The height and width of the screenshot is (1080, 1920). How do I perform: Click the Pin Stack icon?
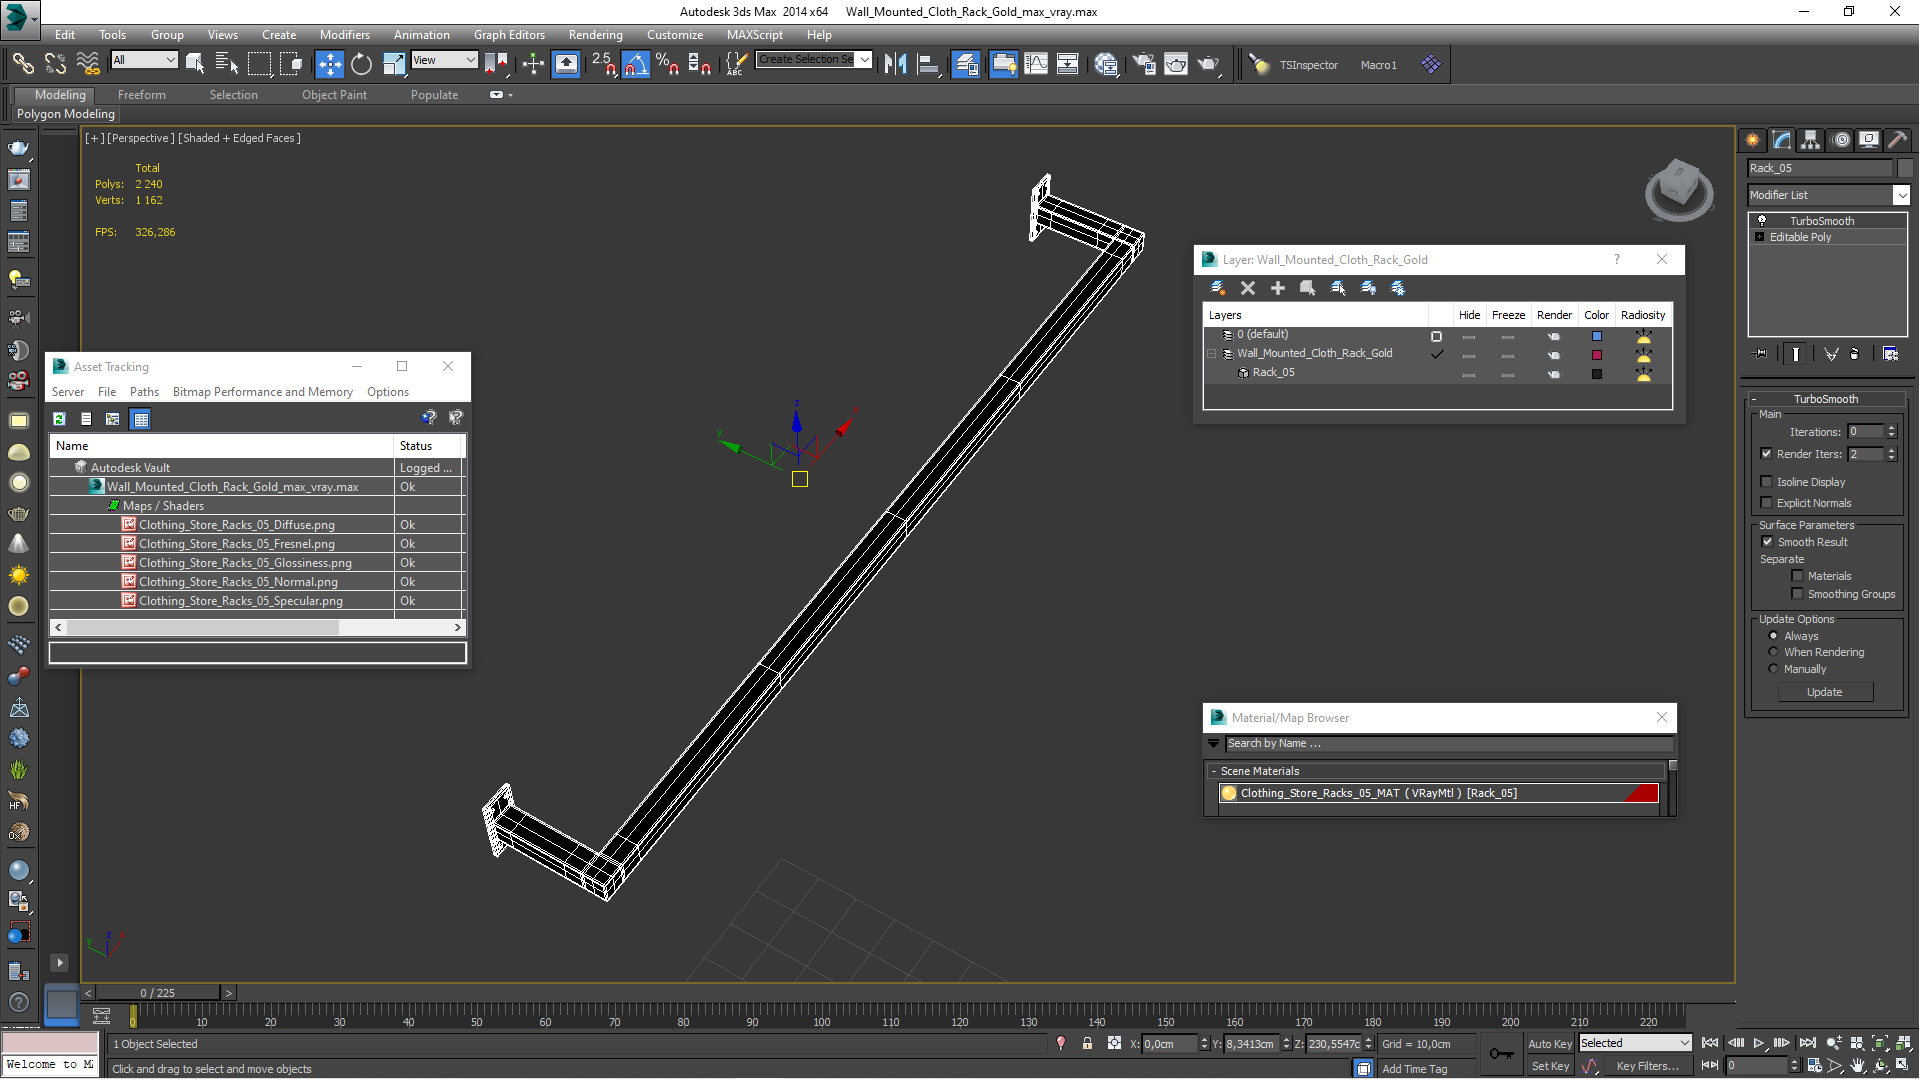[x=1761, y=354]
